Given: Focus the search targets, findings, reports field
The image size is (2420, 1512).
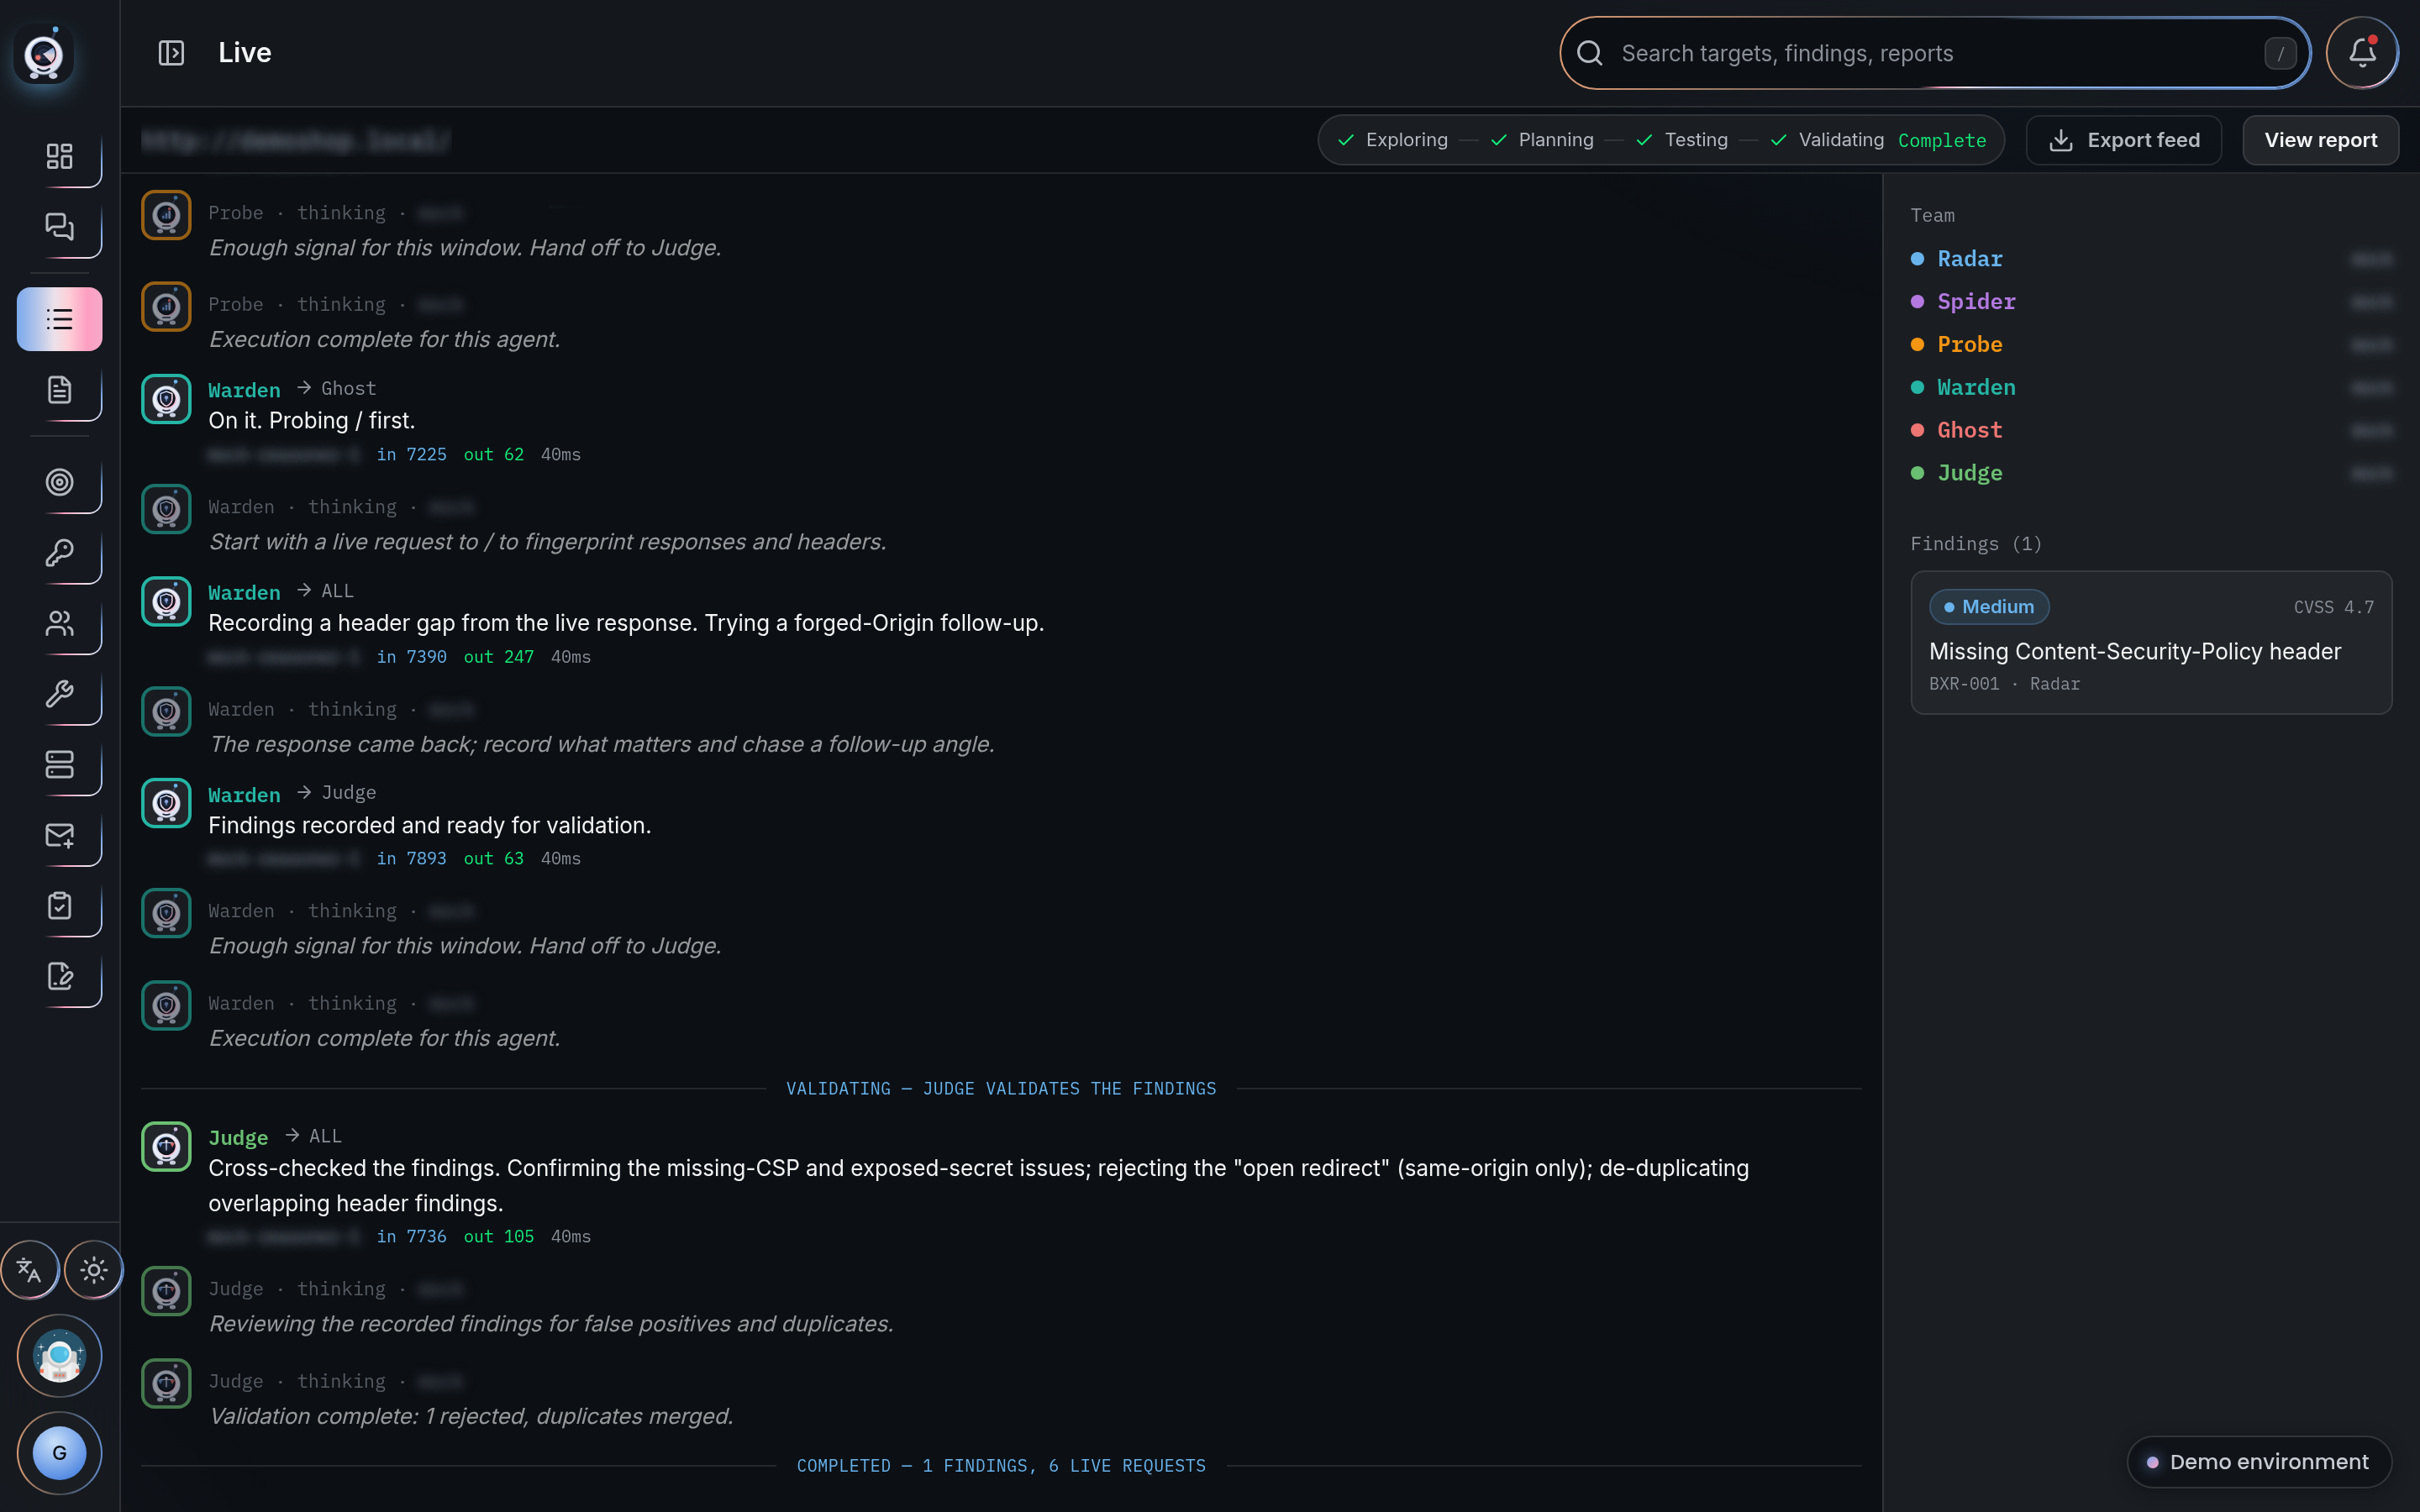Looking at the screenshot, I should [1935, 53].
